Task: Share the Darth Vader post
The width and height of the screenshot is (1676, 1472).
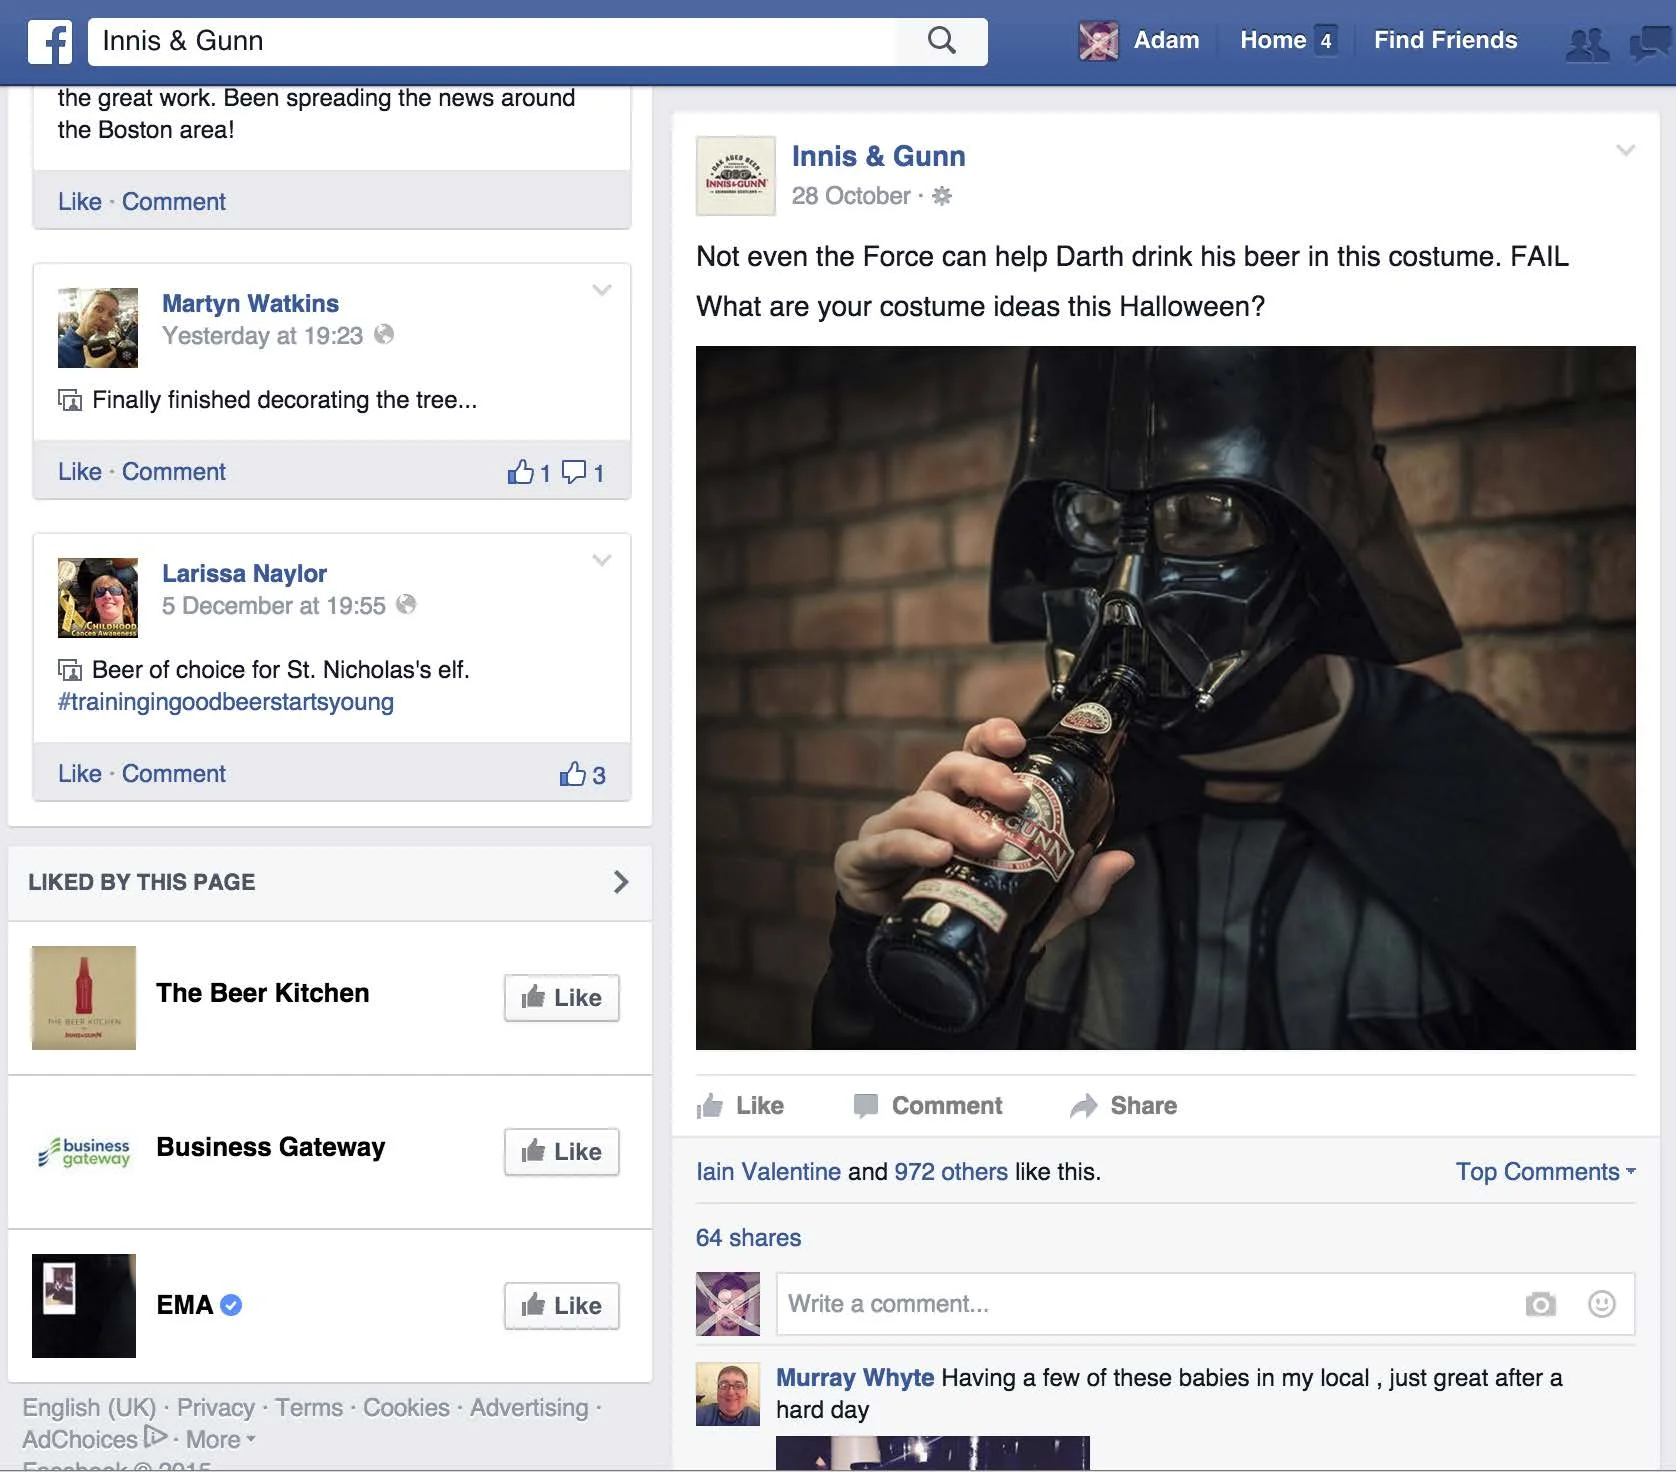Action: (x=1123, y=1106)
